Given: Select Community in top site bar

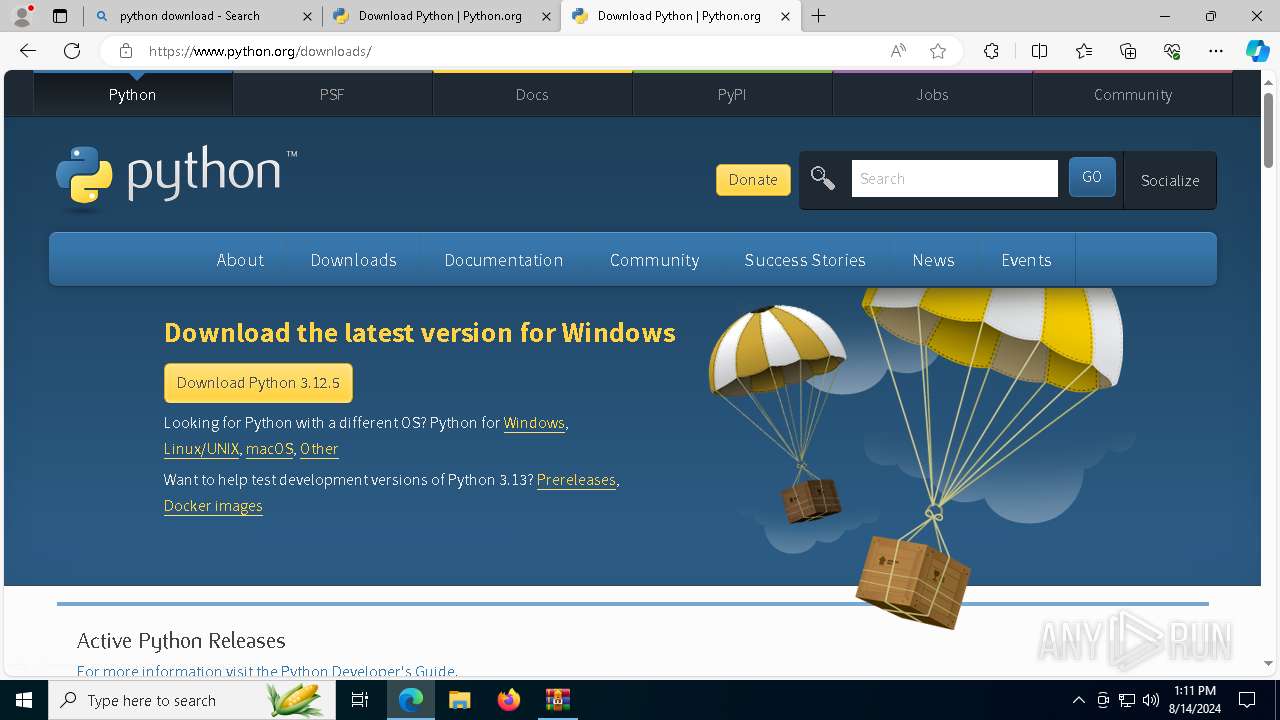Looking at the screenshot, I should [x=1132, y=94].
